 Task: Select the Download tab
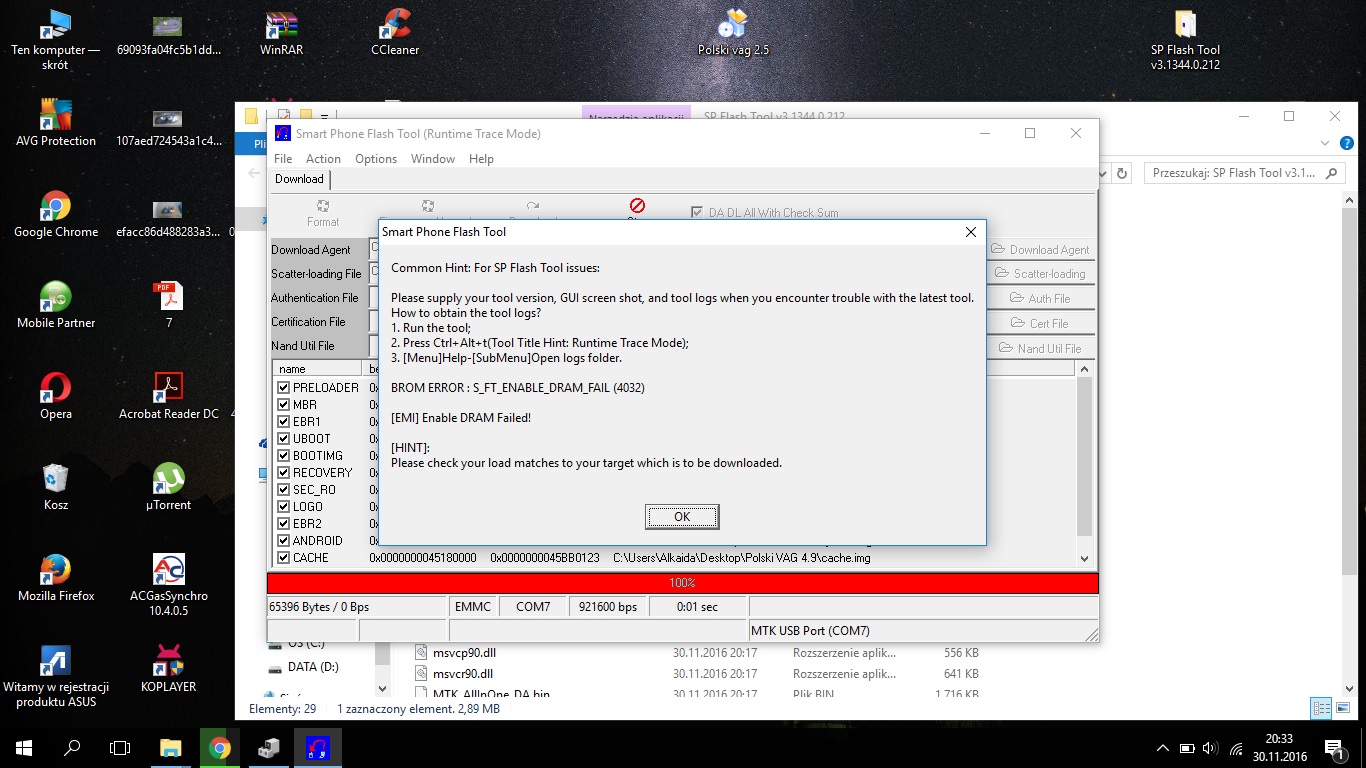click(x=299, y=179)
